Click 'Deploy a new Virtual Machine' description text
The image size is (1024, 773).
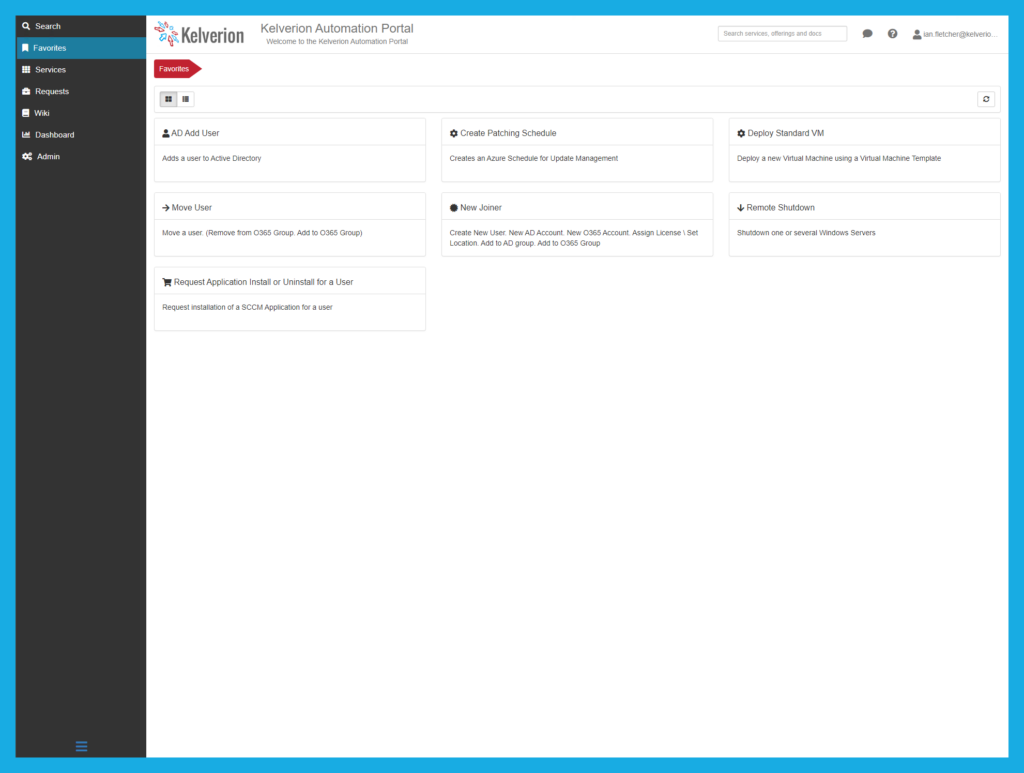pyautogui.click(x=839, y=158)
